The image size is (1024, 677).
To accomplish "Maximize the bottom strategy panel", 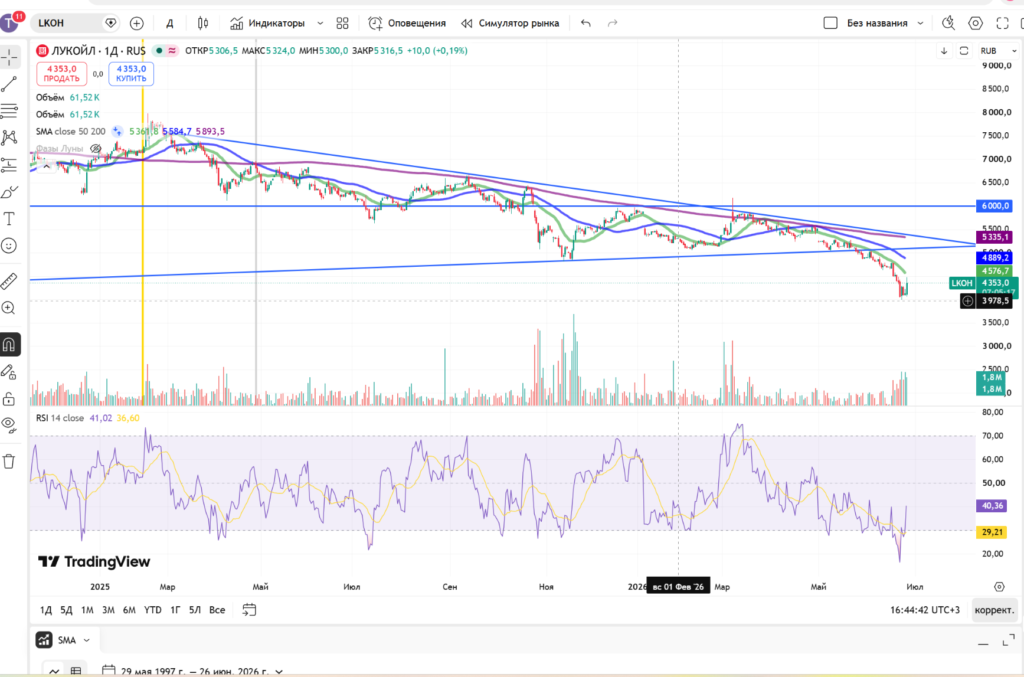I will point(1008,640).
